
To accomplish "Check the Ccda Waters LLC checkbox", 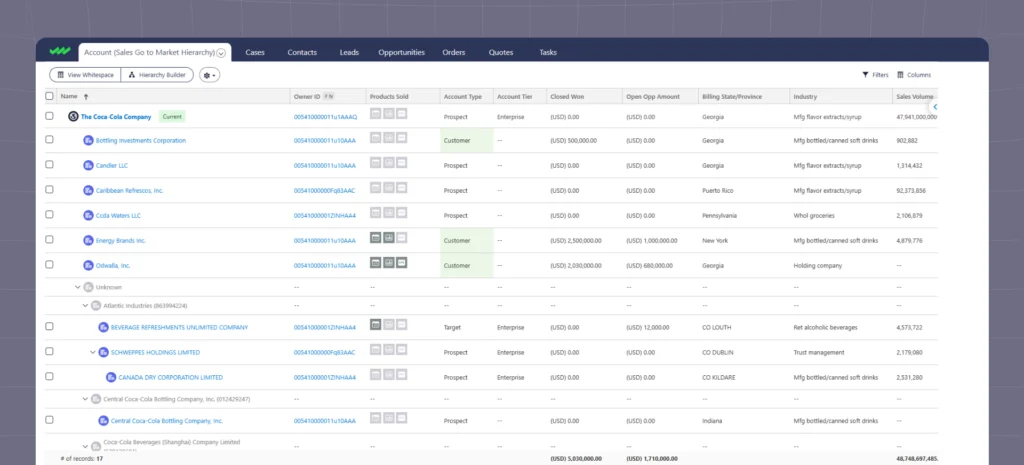I will [49, 214].
